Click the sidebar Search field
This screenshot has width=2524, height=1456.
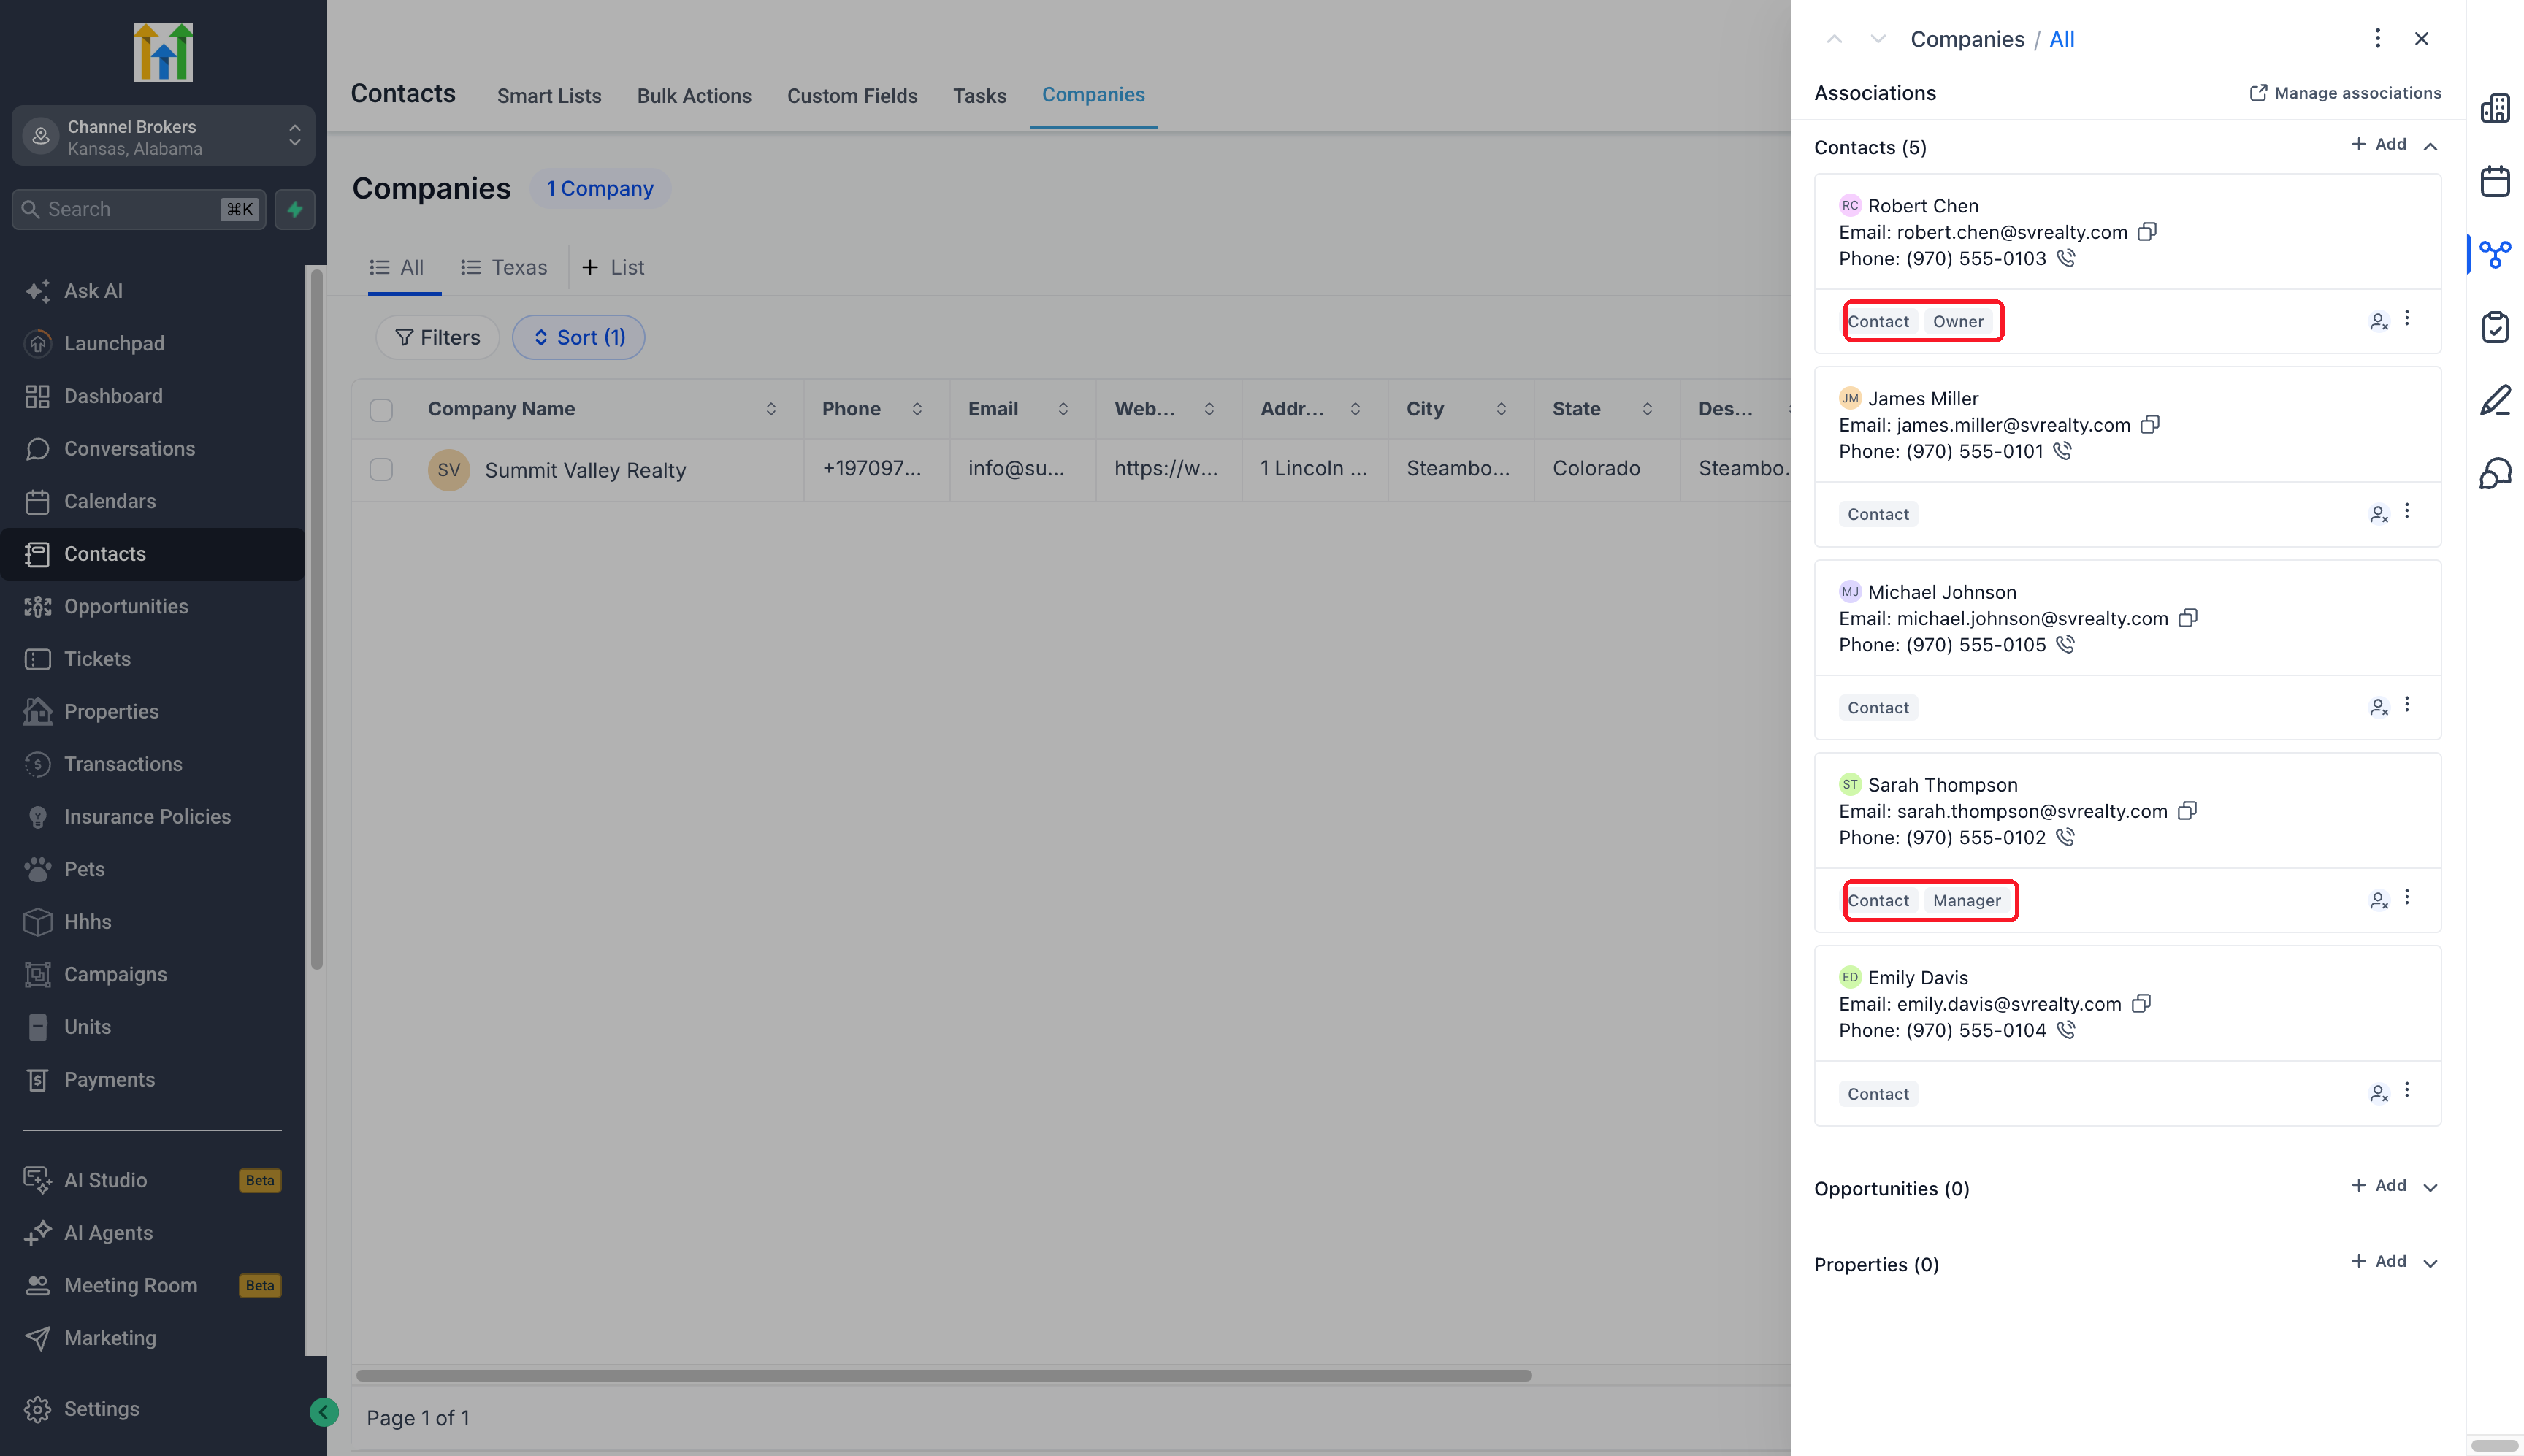(x=139, y=209)
